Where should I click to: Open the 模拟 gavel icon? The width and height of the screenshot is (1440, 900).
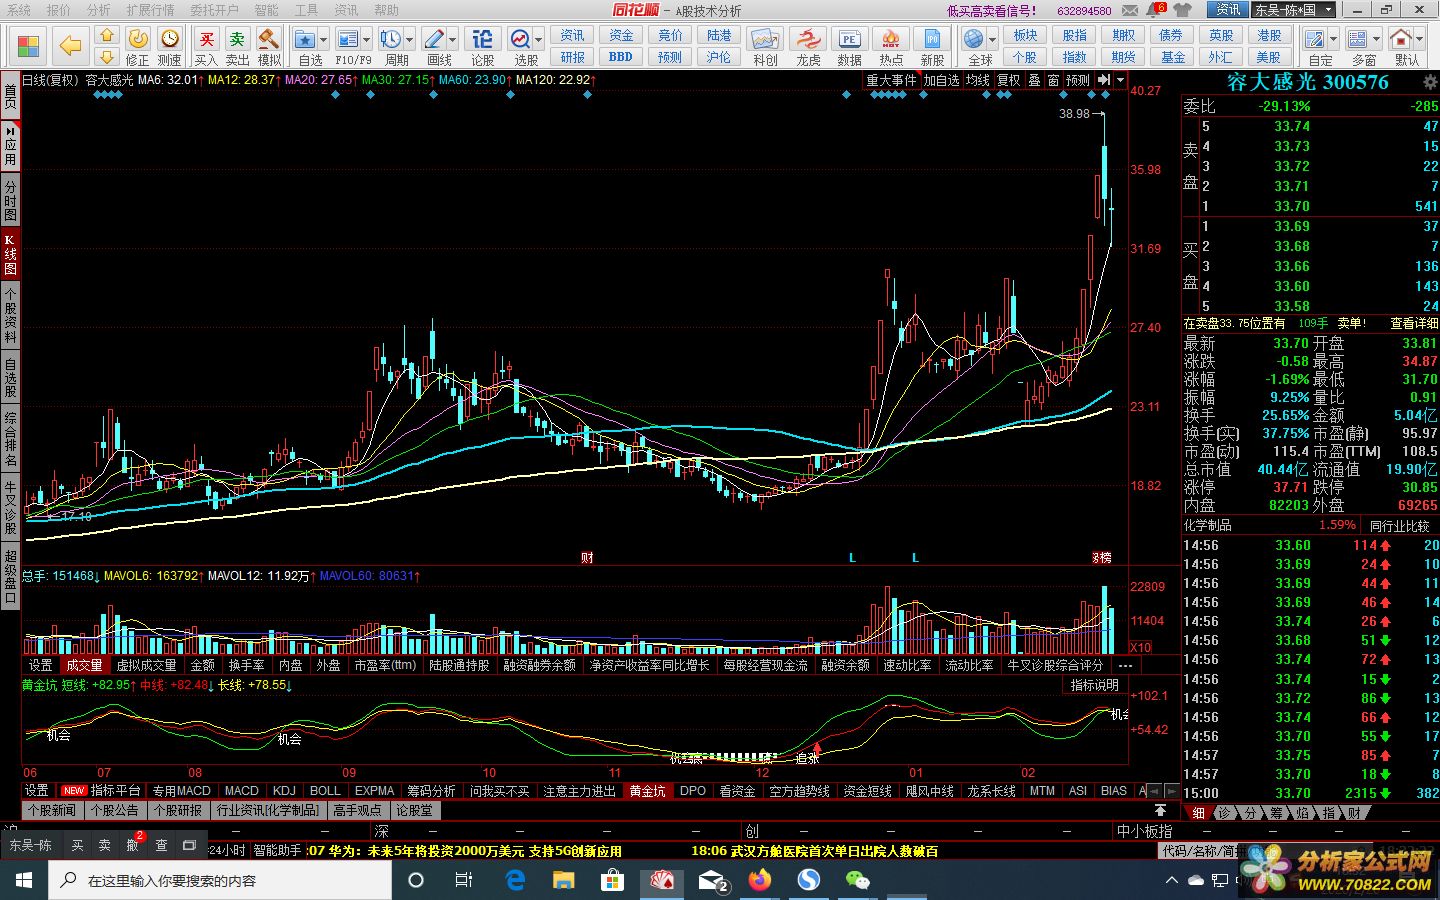[x=269, y=46]
